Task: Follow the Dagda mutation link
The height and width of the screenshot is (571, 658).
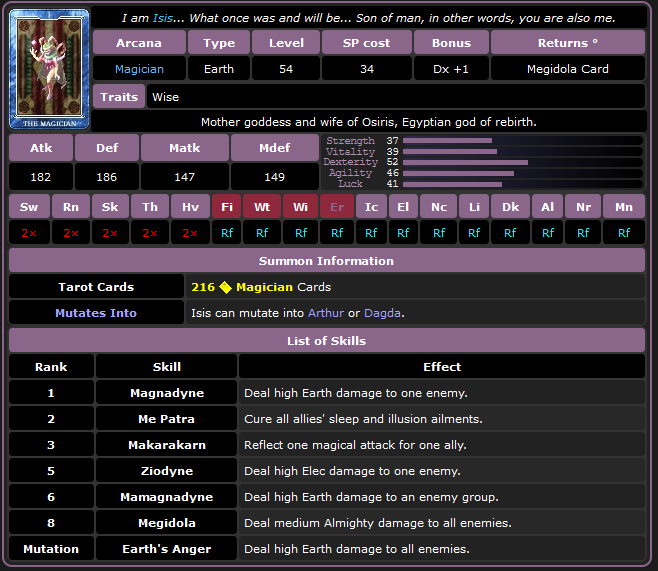Action: pyautogui.click(x=382, y=313)
